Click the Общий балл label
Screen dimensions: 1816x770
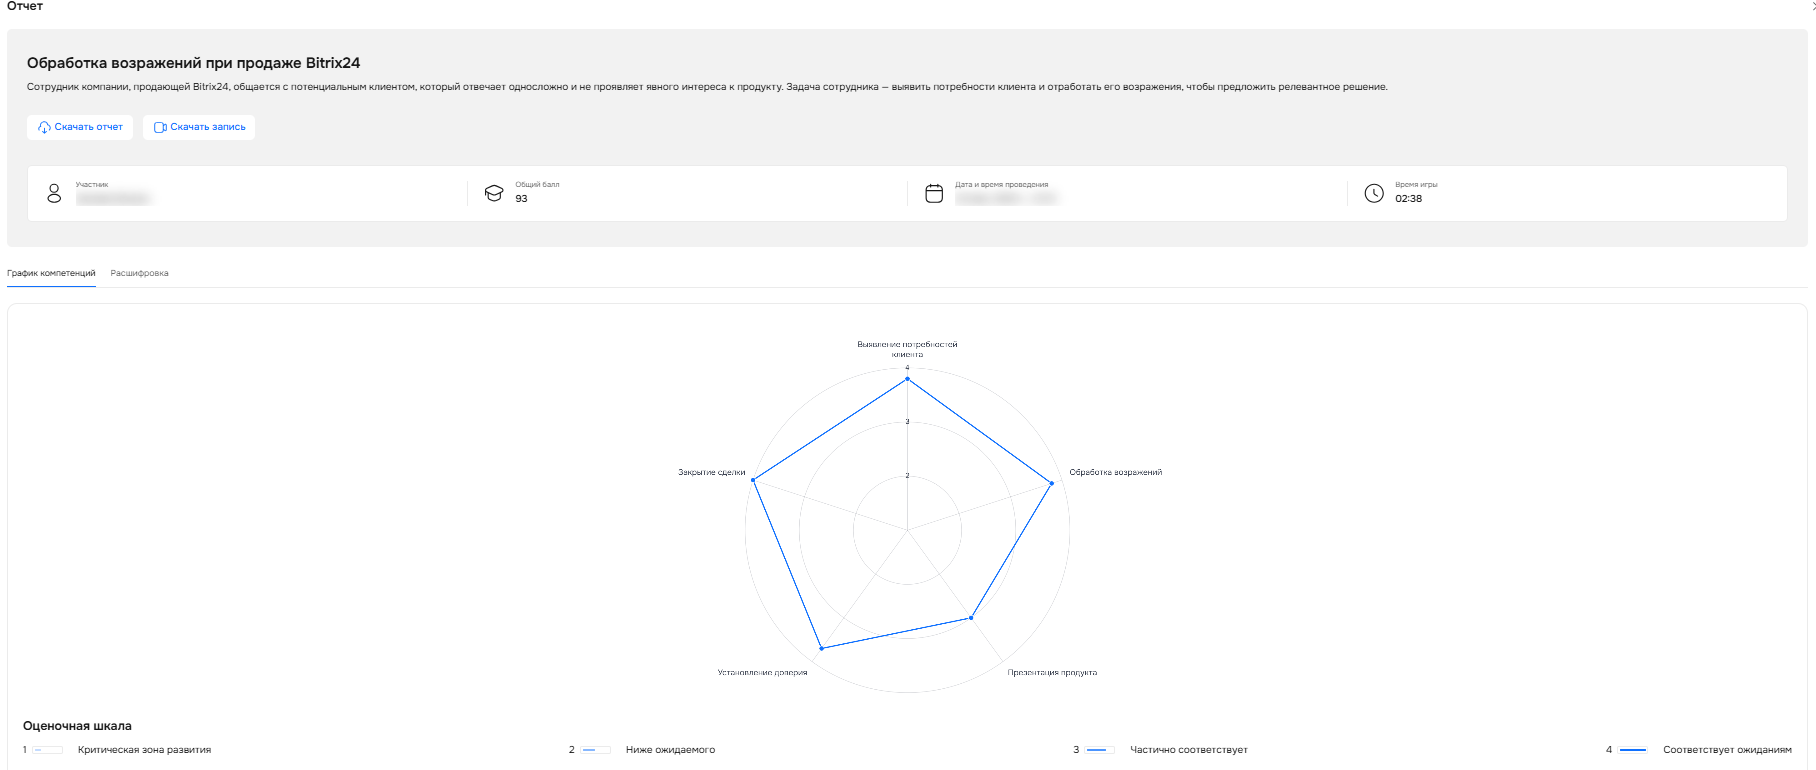pyautogui.click(x=537, y=185)
